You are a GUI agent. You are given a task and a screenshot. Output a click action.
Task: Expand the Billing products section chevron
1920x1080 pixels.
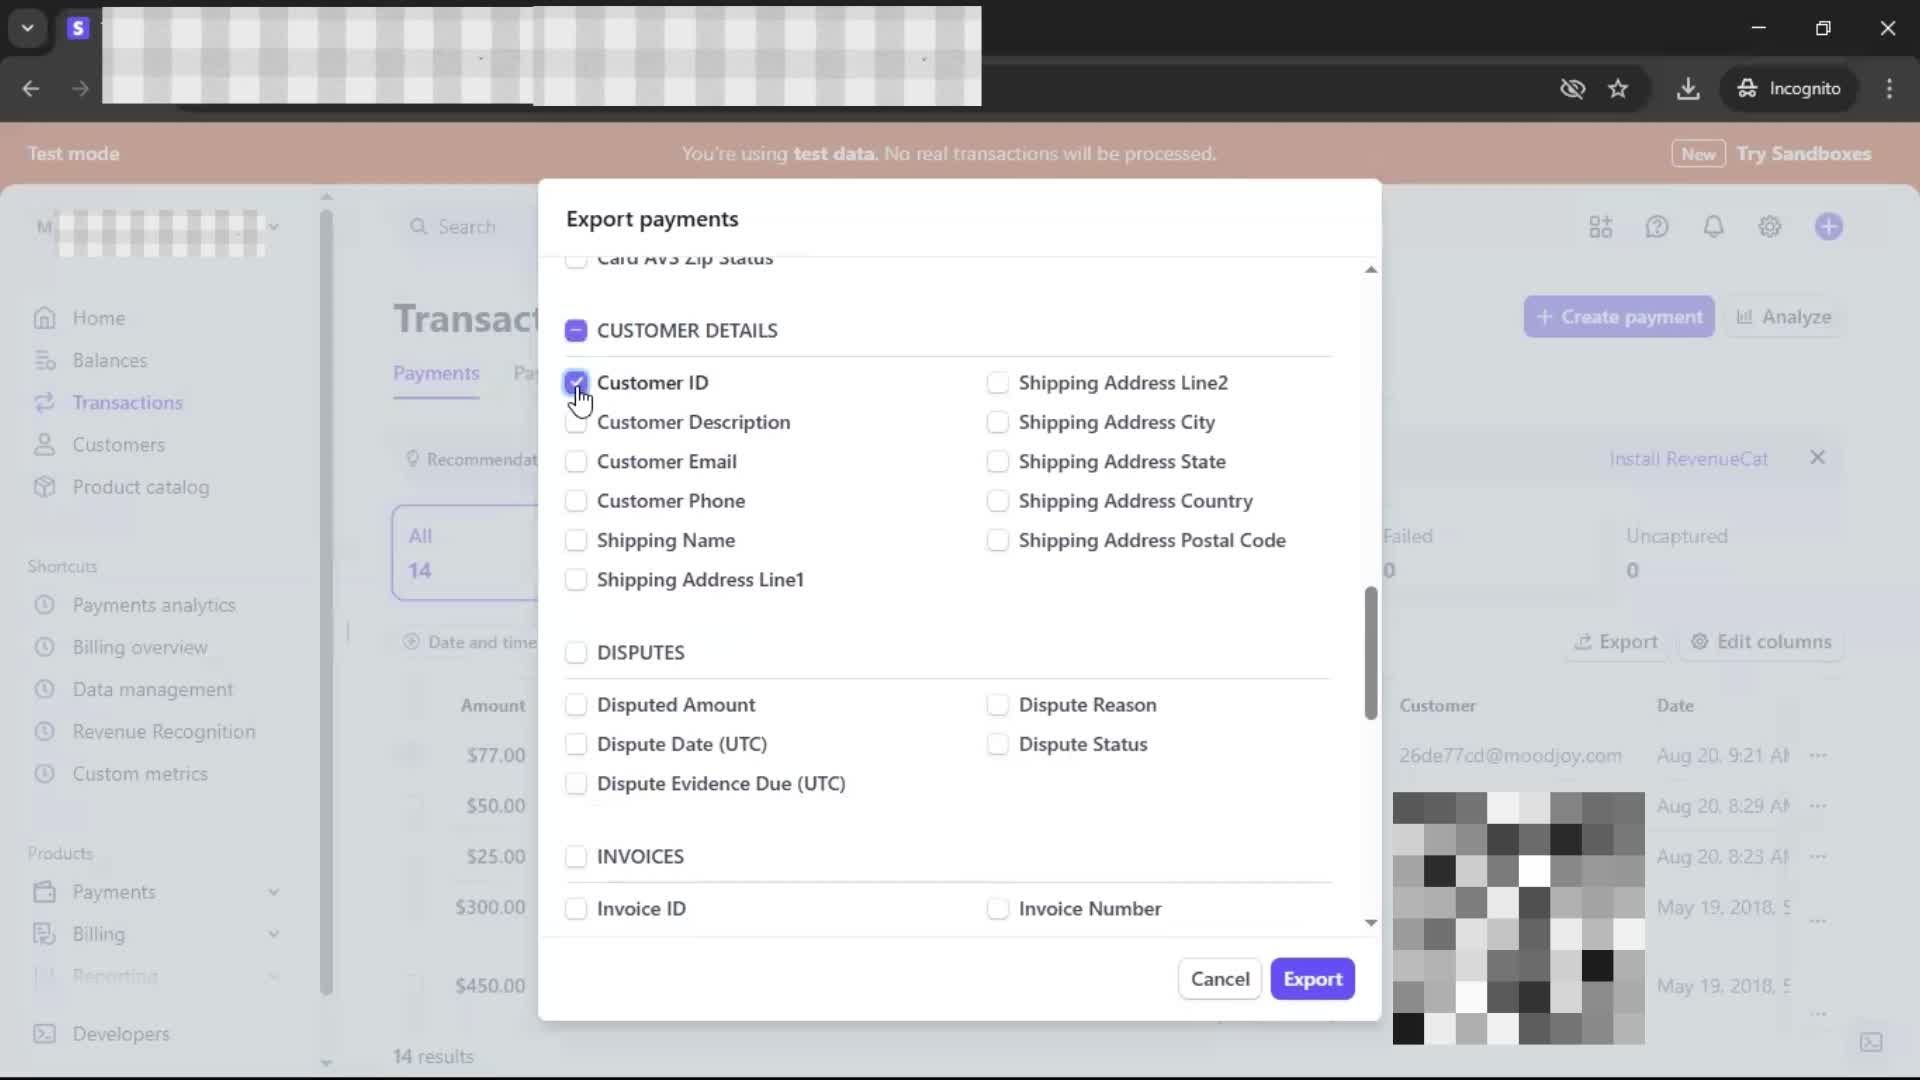click(x=273, y=934)
